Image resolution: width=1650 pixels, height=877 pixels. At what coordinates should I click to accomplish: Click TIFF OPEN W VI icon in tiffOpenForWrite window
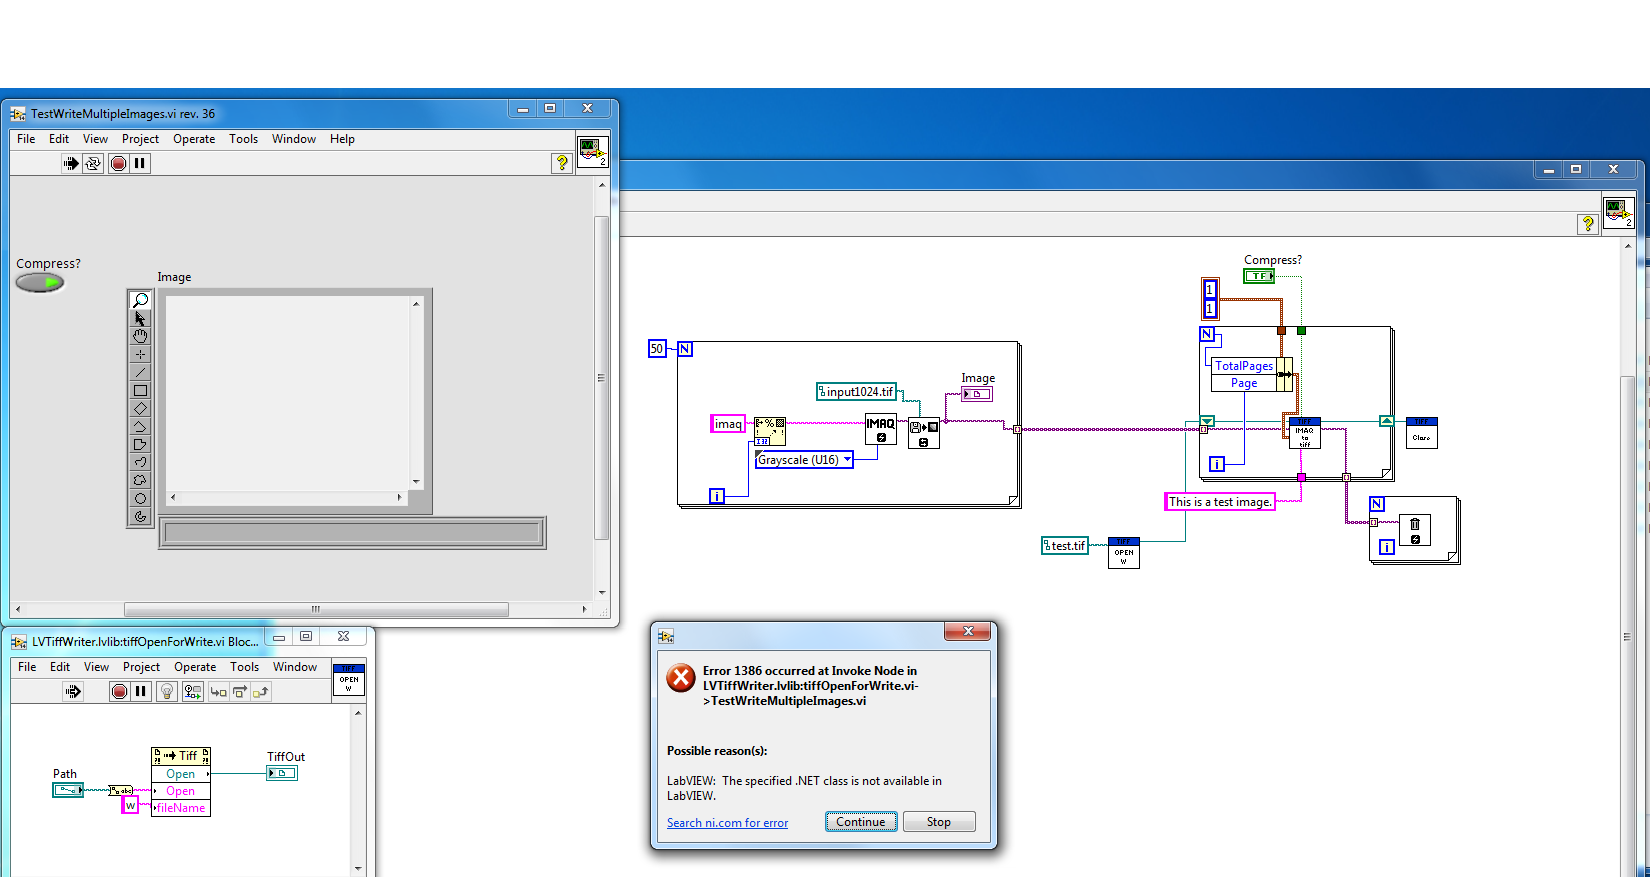[349, 679]
